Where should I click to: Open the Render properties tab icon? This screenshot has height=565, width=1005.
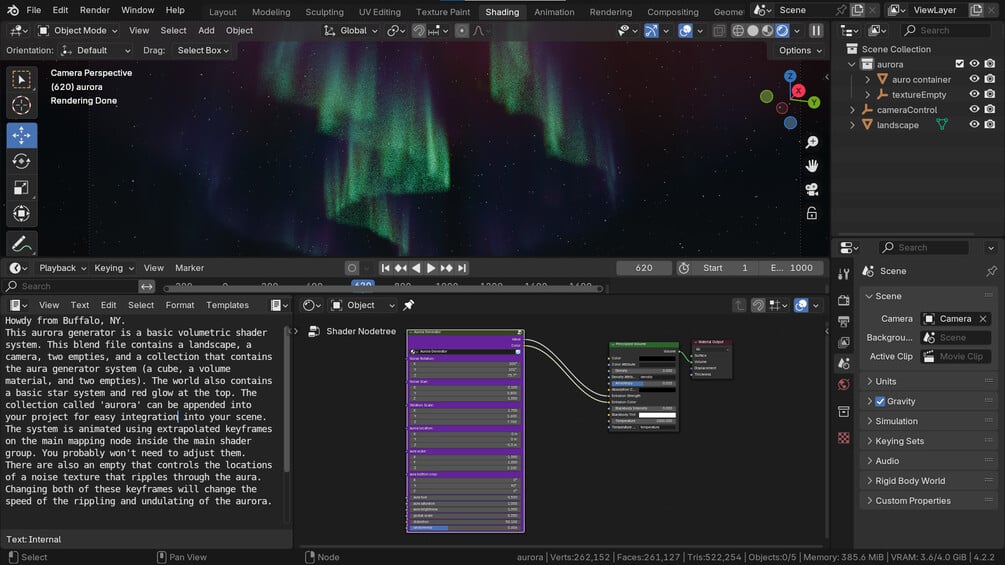click(x=843, y=300)
